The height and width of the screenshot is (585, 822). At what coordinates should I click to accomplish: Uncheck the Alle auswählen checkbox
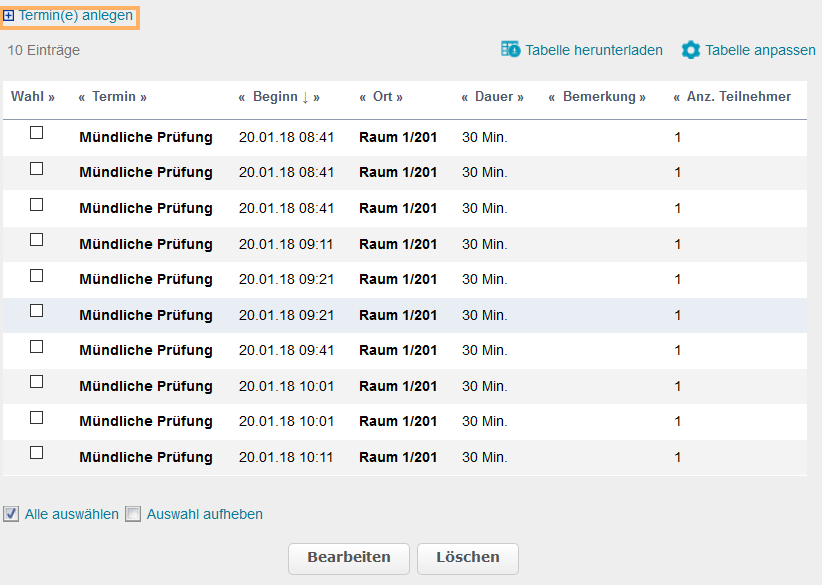(11, 514)
